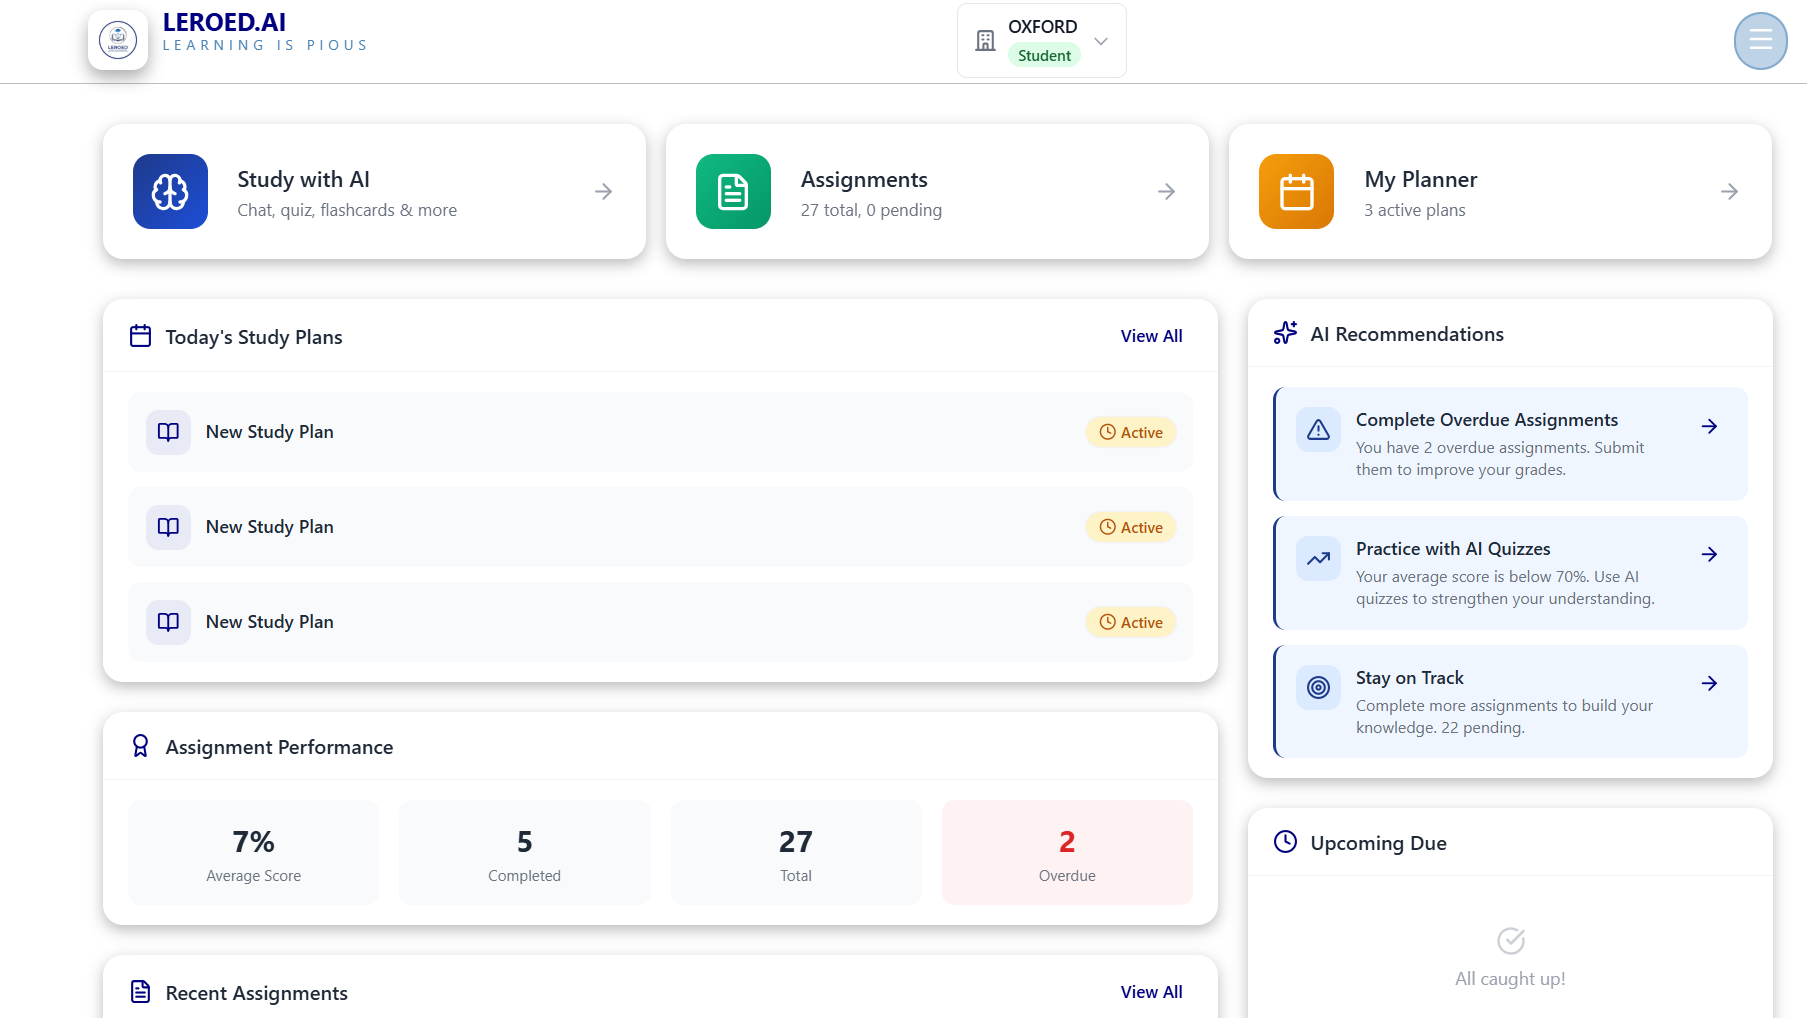Select the 7% Average Score tile
This screenshot has height=1018, width=1807.
253,852
